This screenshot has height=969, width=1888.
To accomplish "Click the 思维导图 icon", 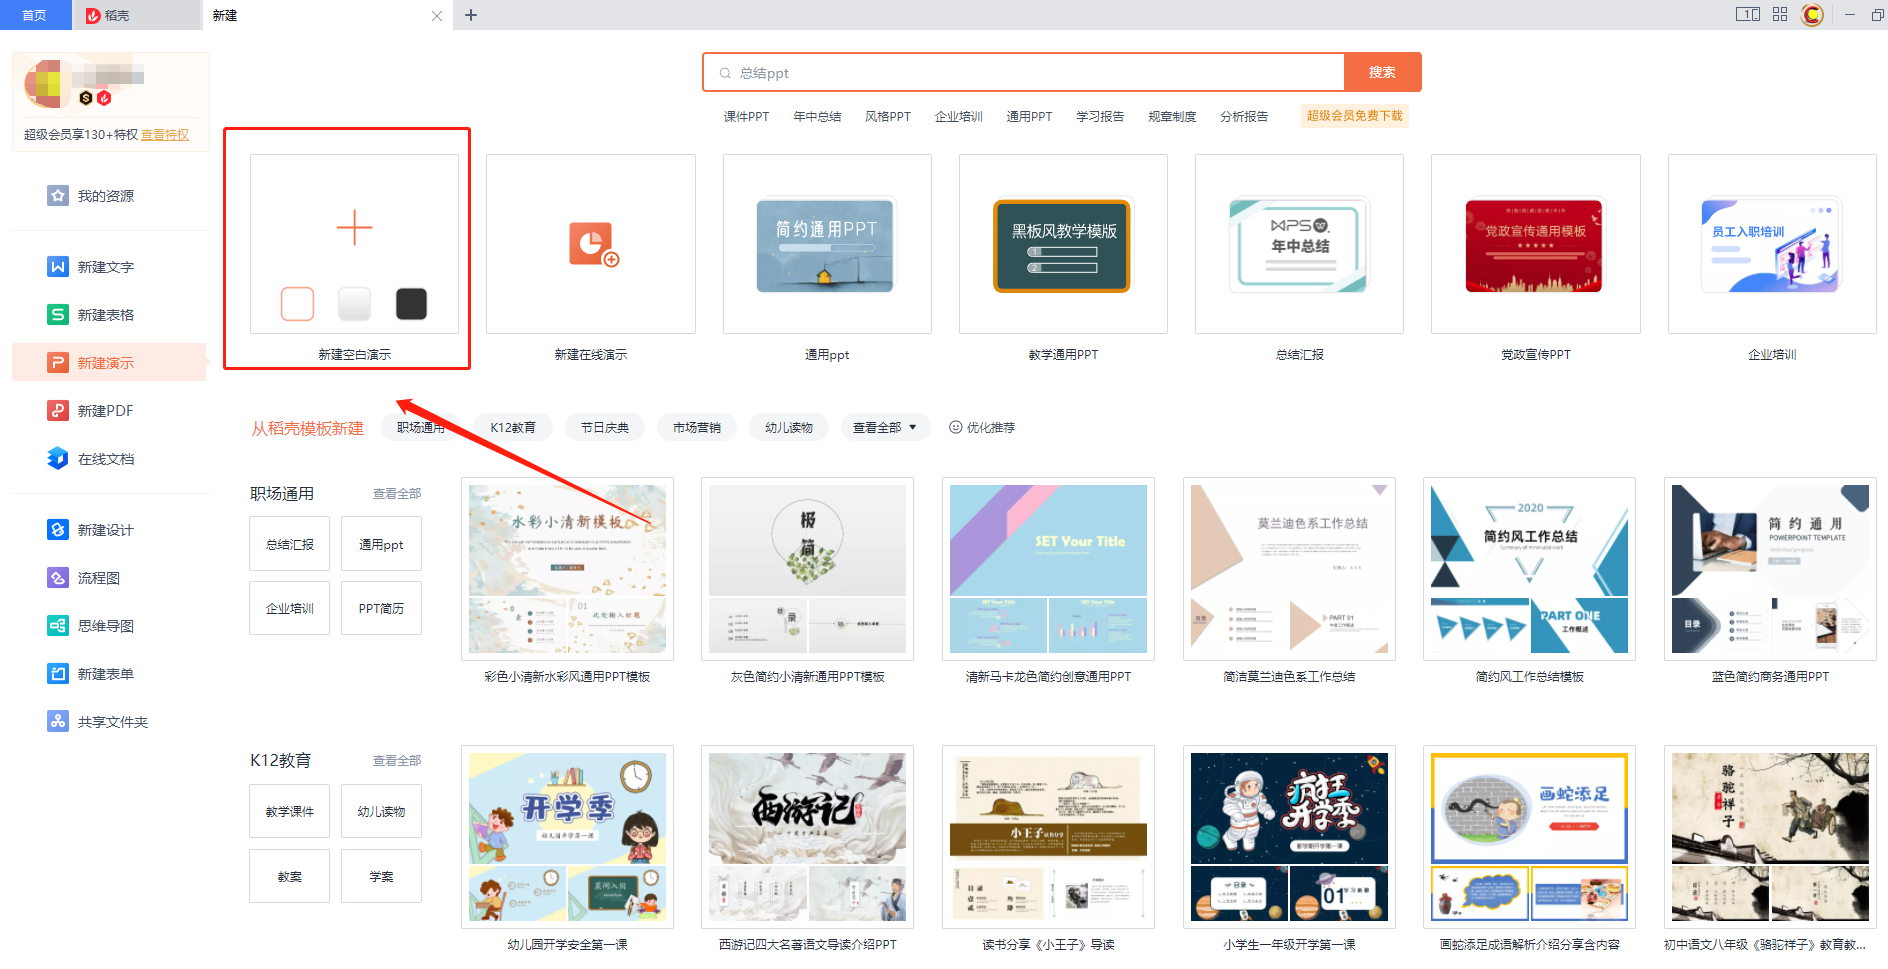I will (x=58, y=625).
